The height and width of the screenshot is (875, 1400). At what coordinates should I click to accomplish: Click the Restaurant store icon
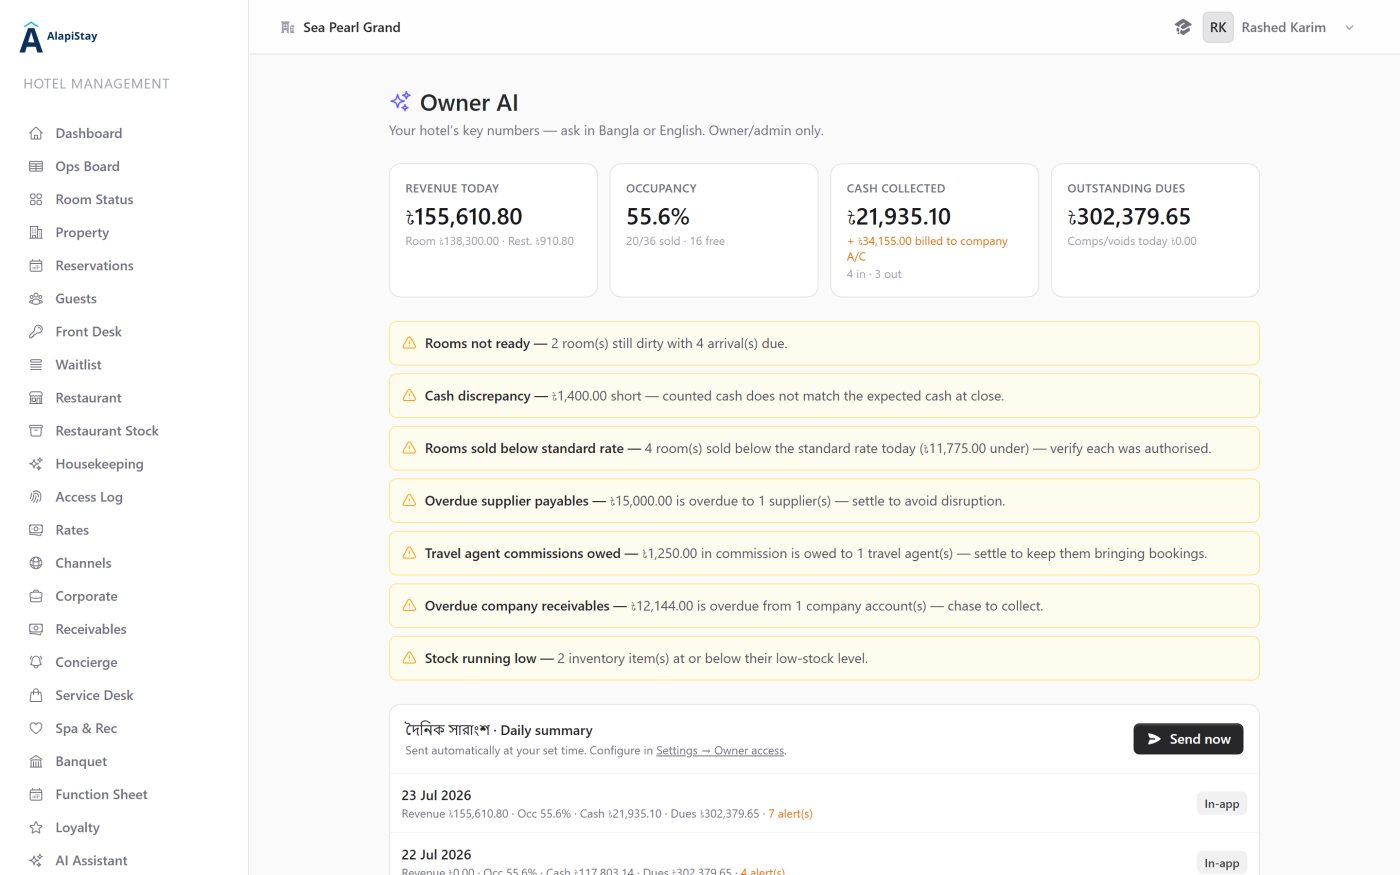point(36,397)
